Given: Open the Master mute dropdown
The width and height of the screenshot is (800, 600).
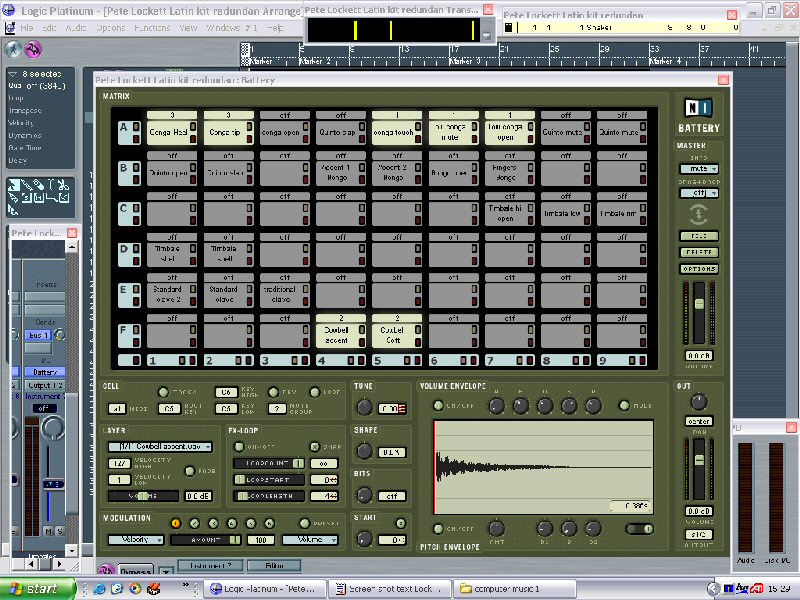Looking at the screenshot, I should [698, 169].
